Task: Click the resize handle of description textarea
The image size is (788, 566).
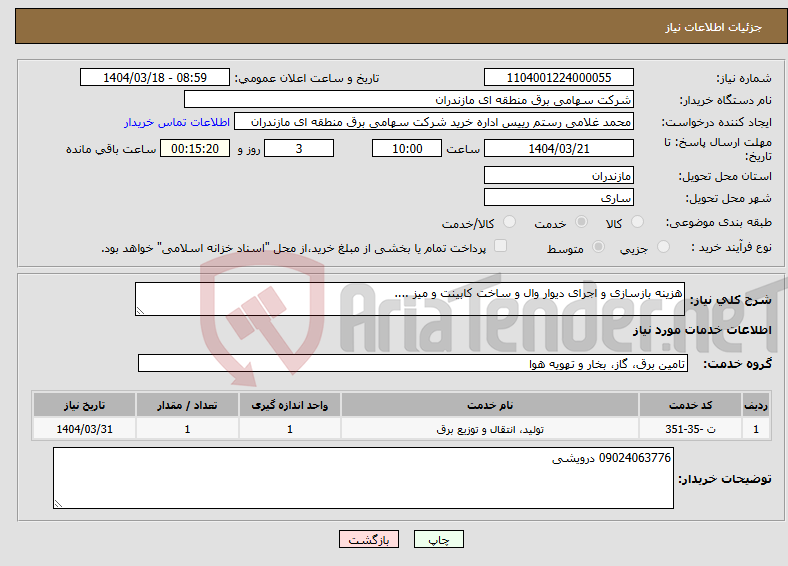Action: point(140,311)
